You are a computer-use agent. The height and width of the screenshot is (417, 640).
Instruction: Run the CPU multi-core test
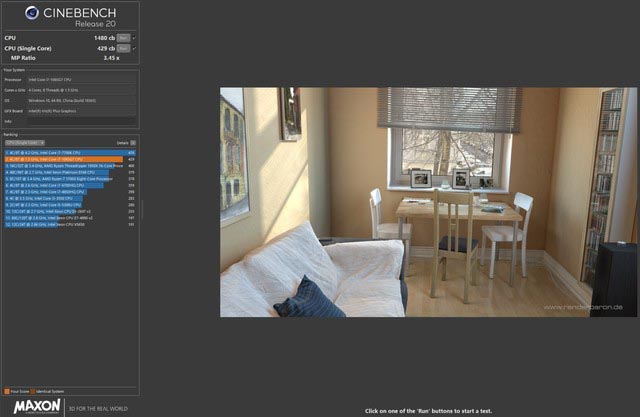[x=123, y=38]
